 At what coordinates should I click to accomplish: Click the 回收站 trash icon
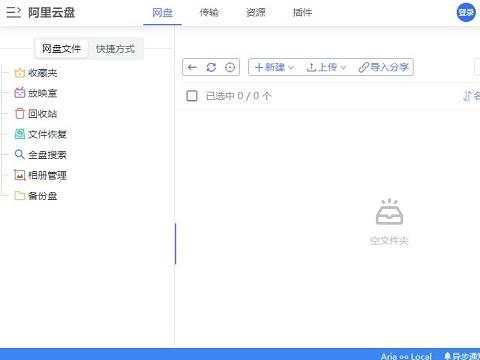(20, 114)
